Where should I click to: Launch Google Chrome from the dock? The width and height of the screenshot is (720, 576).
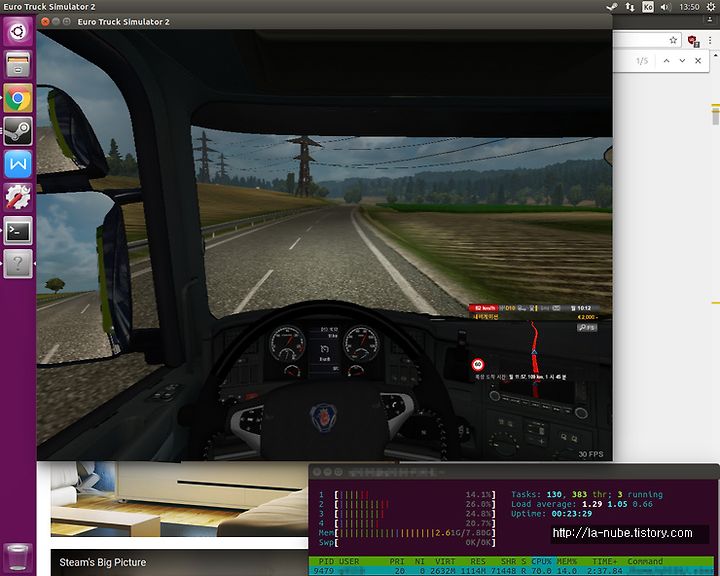coord(18,98)
